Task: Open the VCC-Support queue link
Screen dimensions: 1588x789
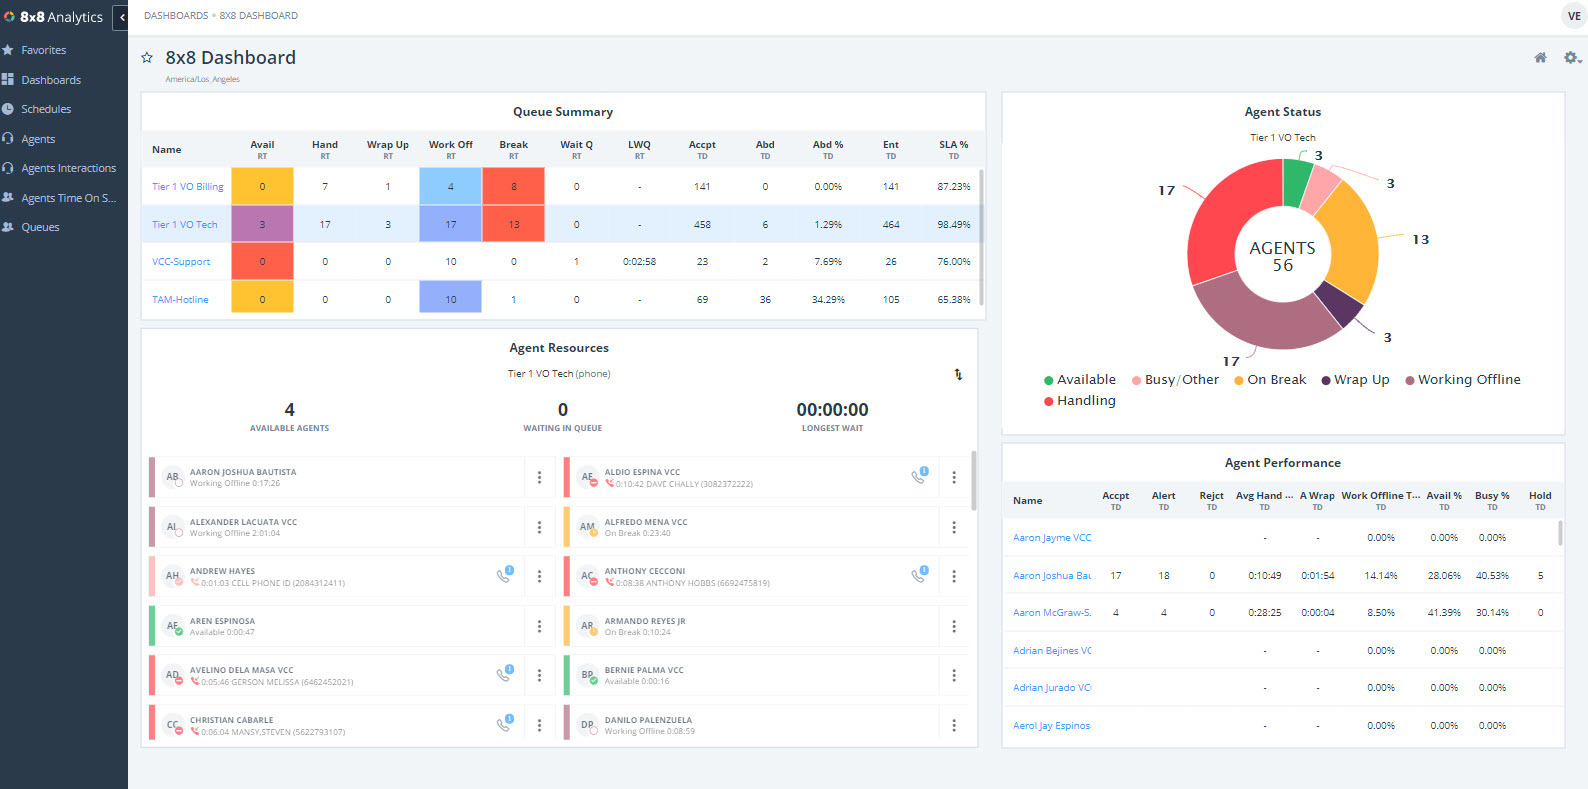Action: pyautogui.click(x=181, y=262)
